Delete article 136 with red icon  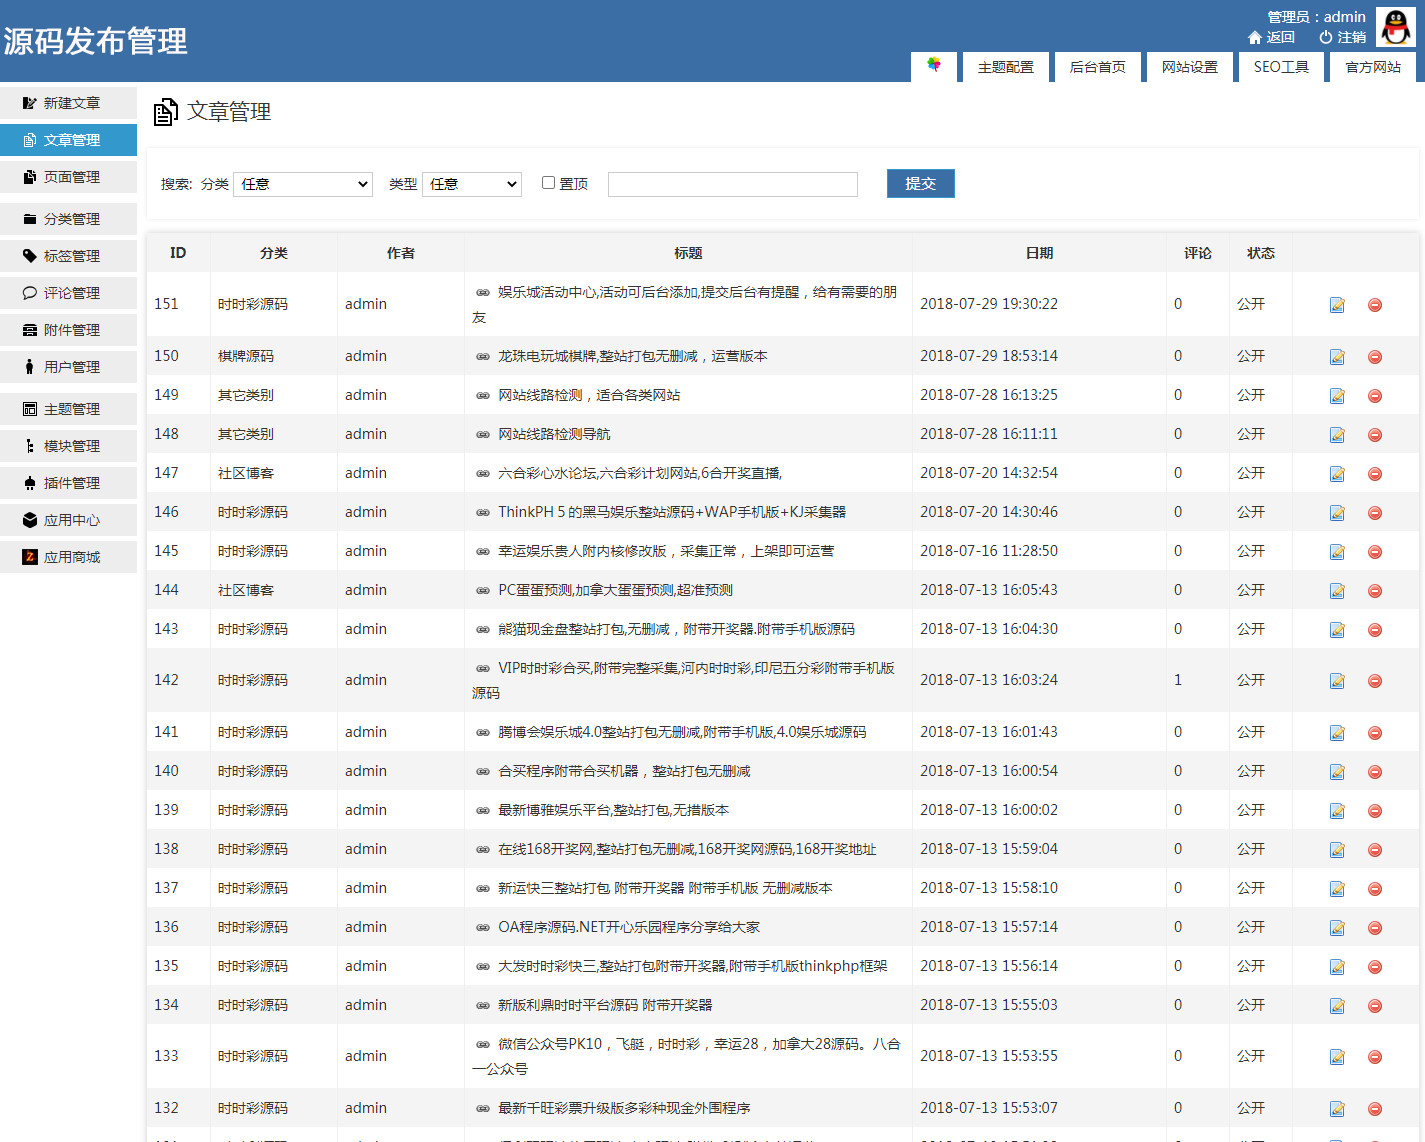pyautogui.click(x=1375, y=928)
